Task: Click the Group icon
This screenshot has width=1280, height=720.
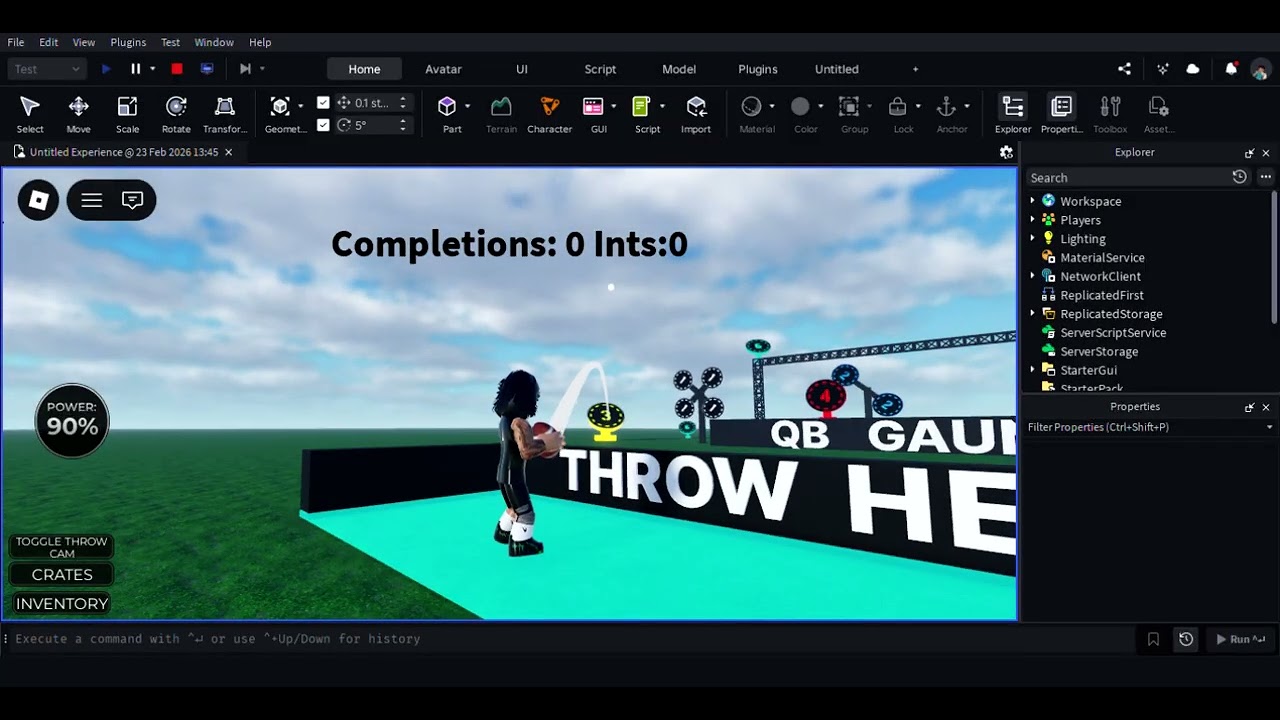Action: [849, 106]
